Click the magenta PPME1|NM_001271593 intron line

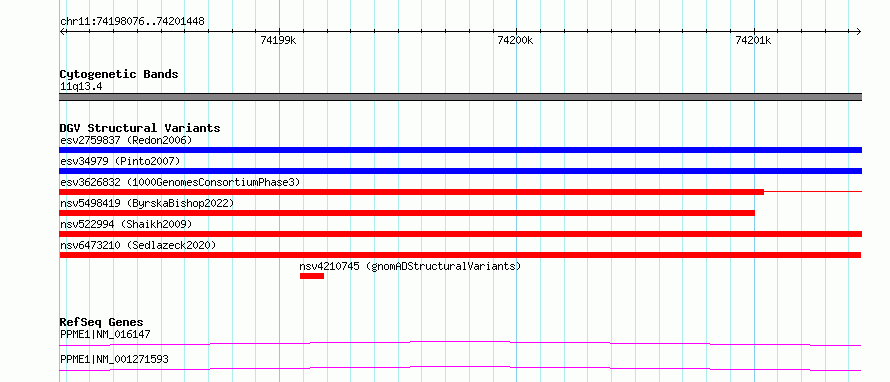[x=460, y=368]
